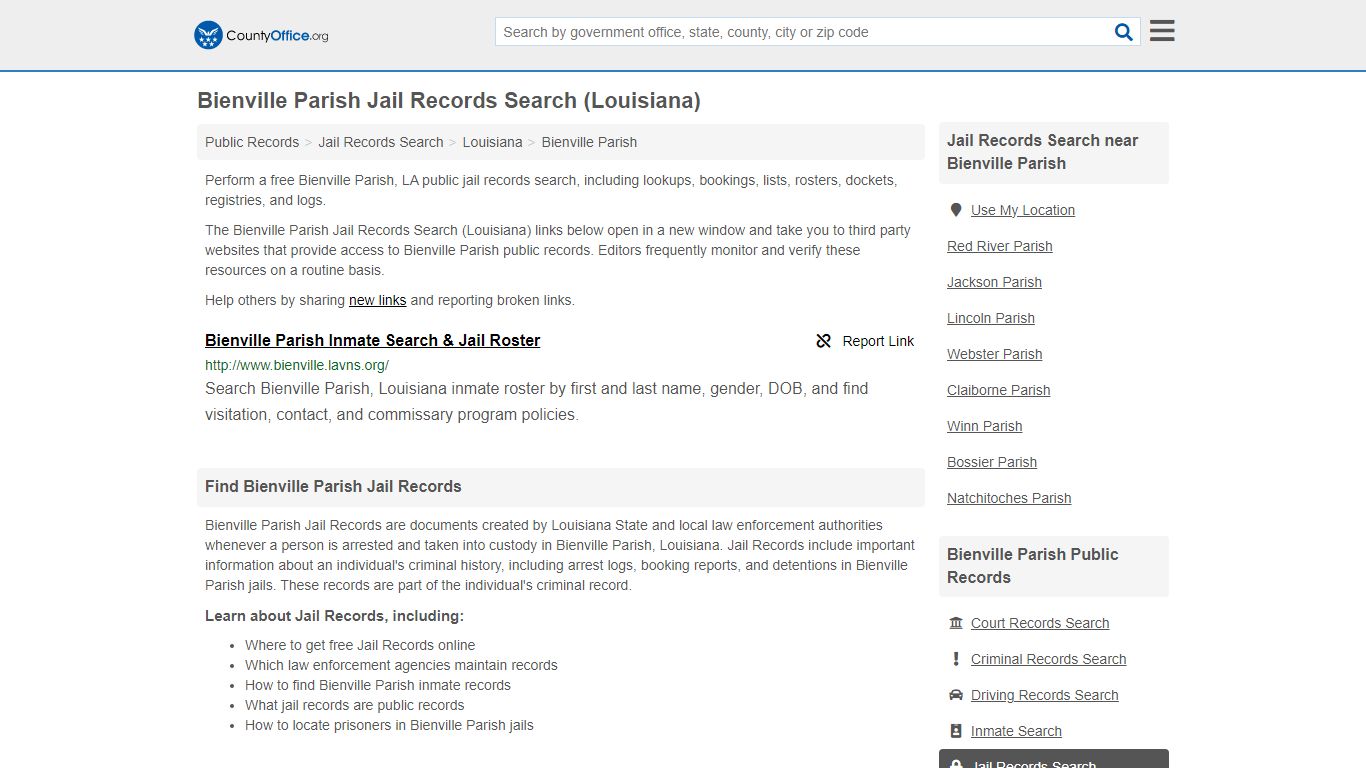
Task: Select the highlighted Jail Records Search item
Action: coord(1054,759)
